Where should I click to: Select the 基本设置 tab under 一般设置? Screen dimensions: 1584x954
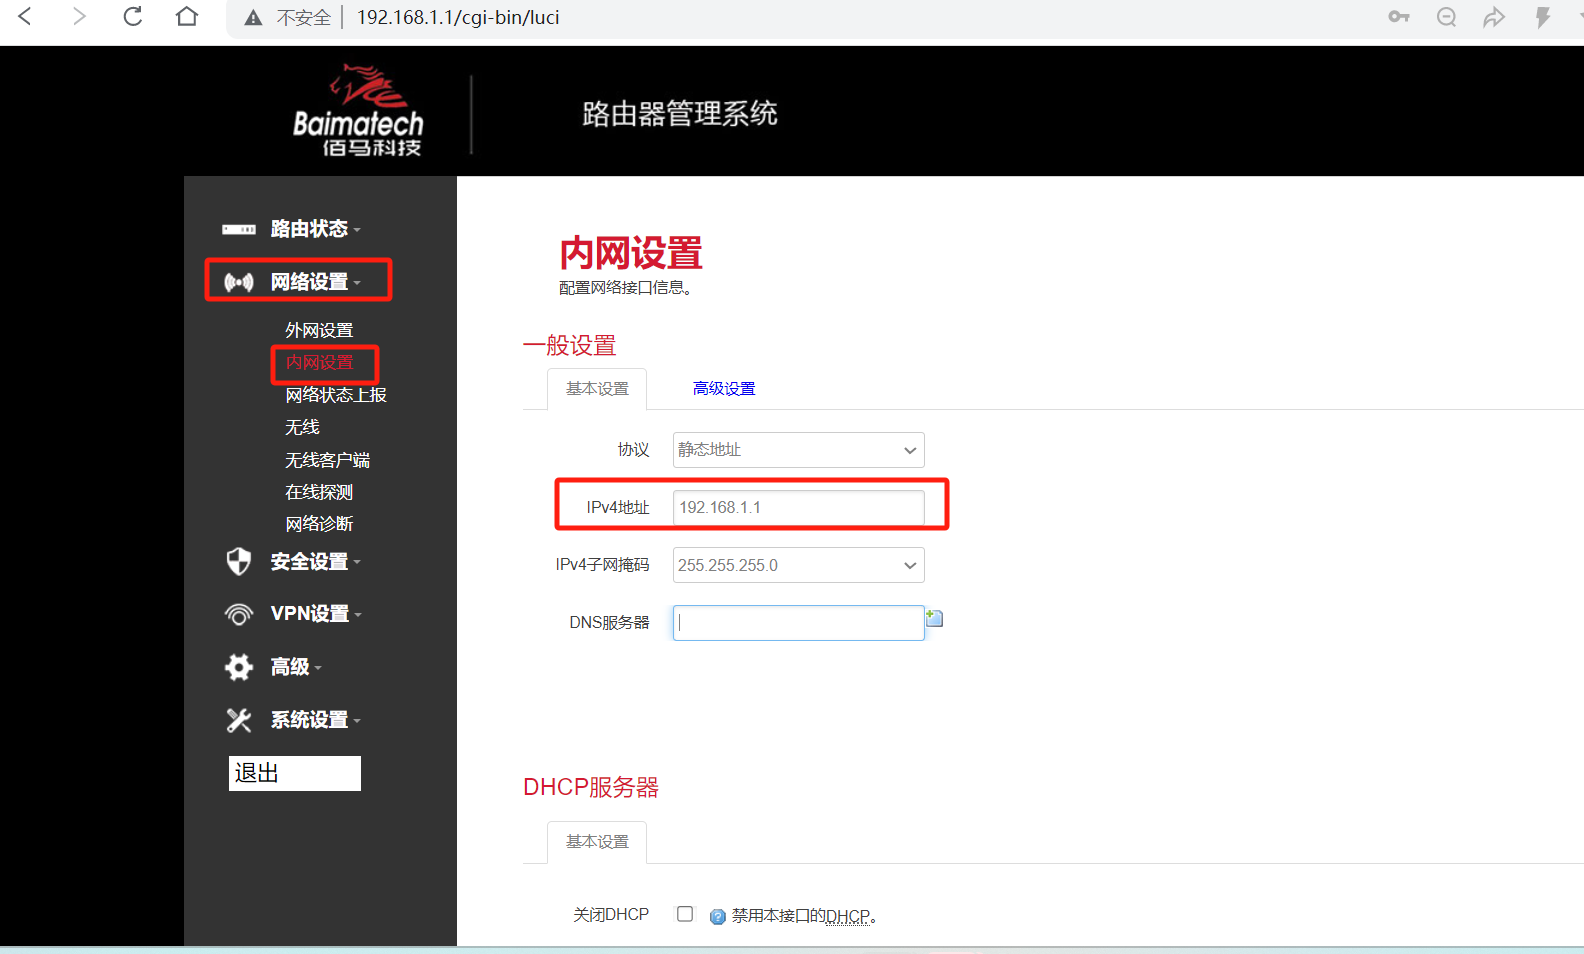point(597,389)
